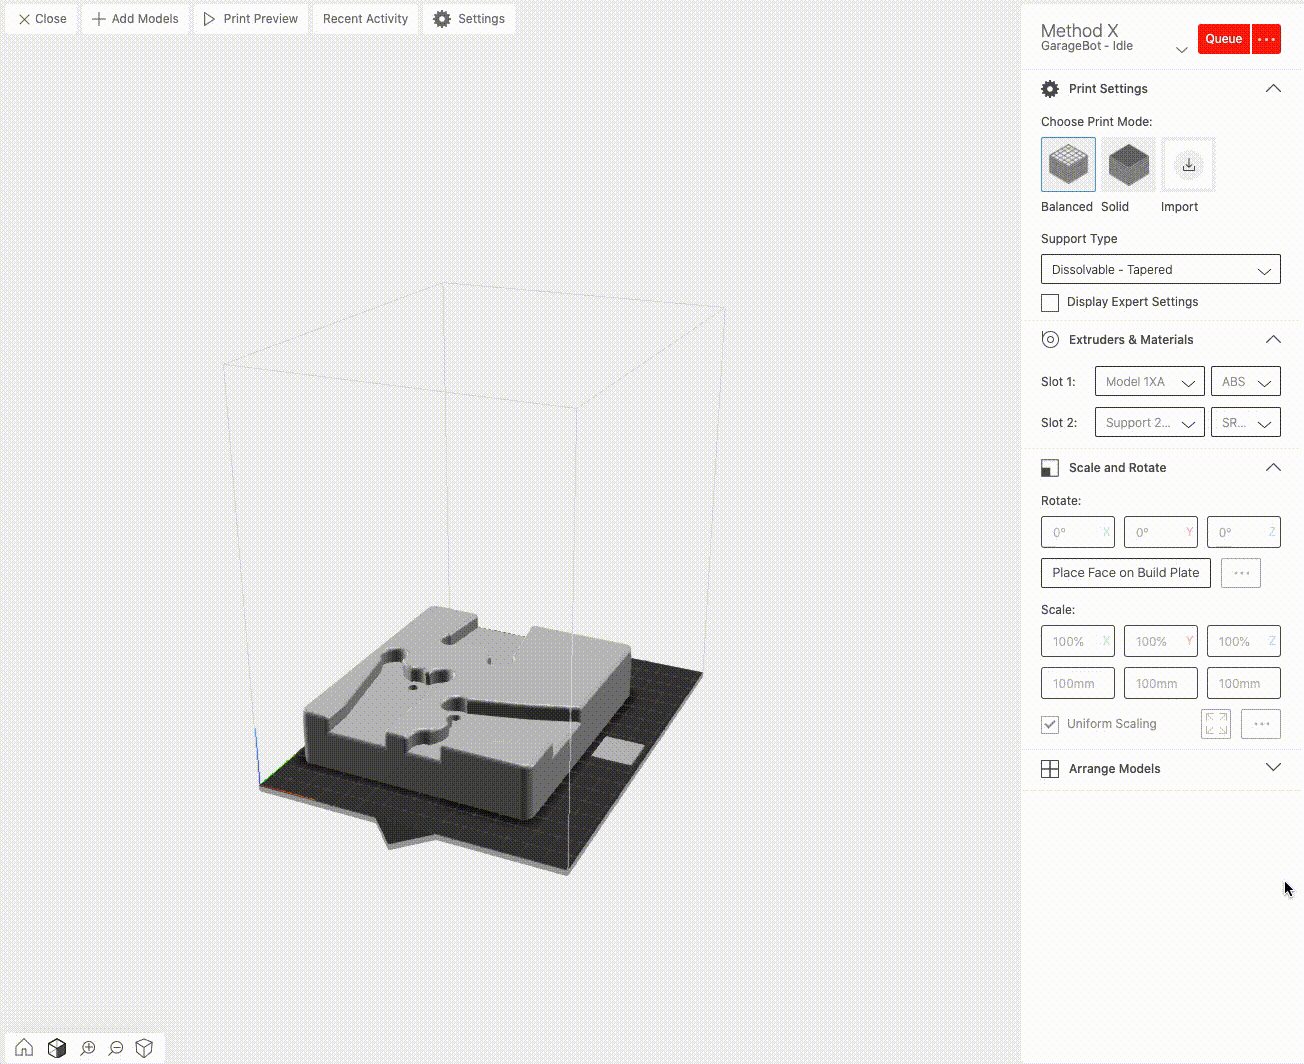Click the Arrange Models grid icon
1304x1064 pixels.
coord(1050,769)
